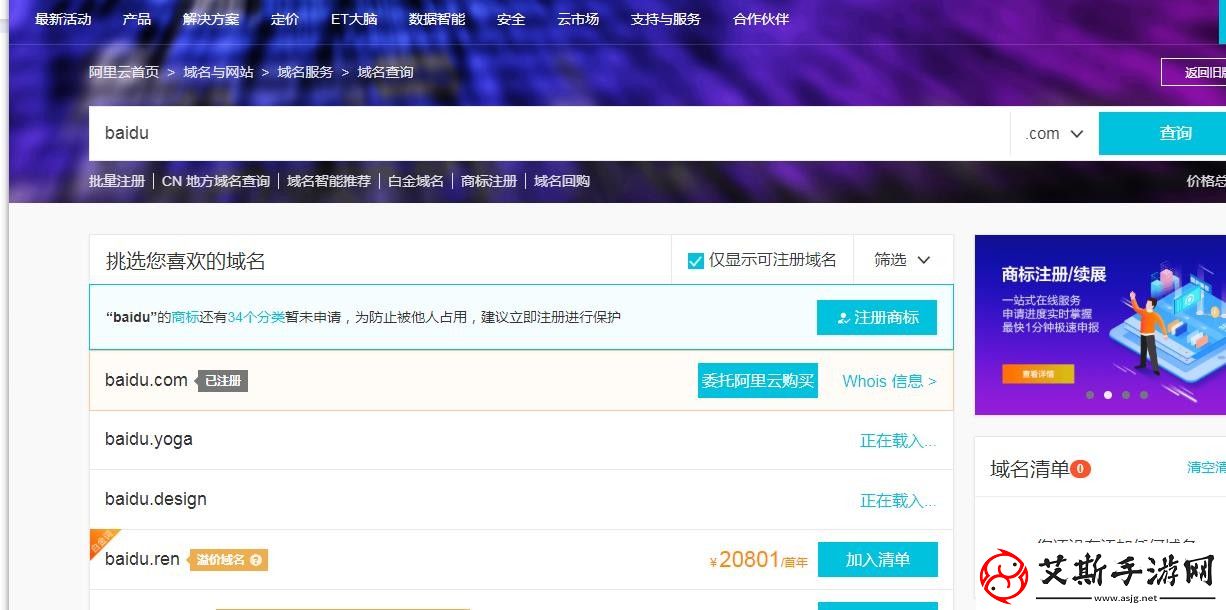Open the 安全 menu item

(x=511, y=19)
